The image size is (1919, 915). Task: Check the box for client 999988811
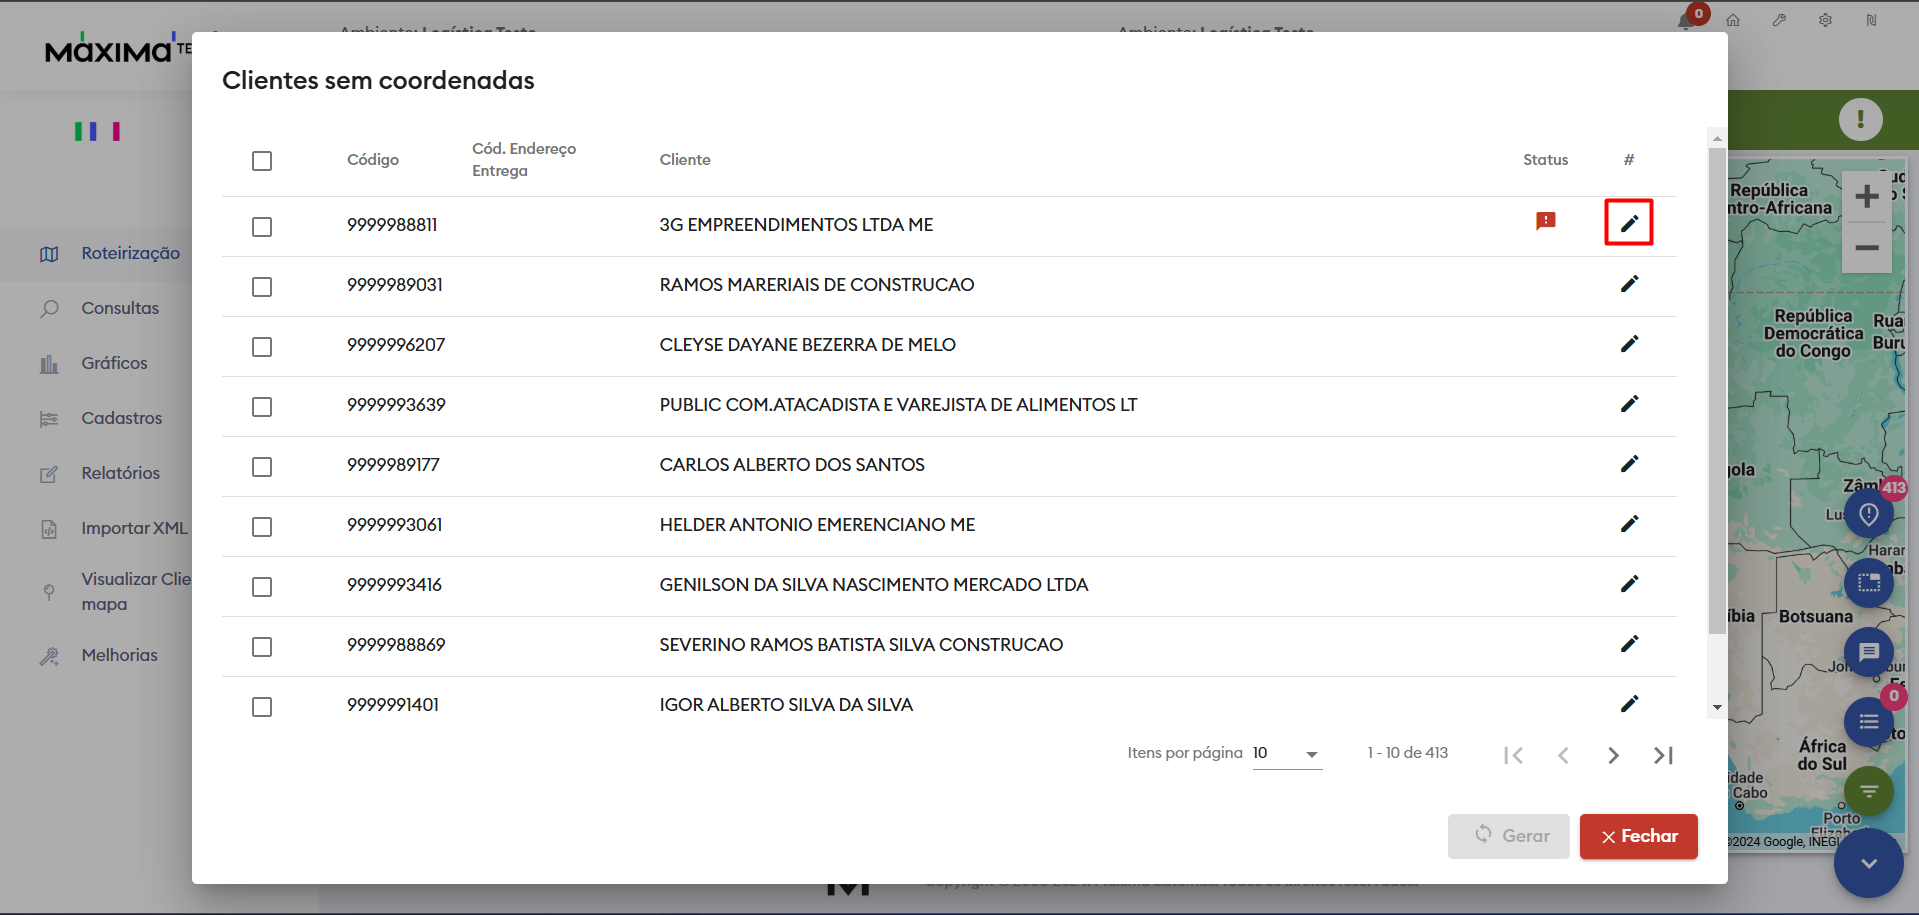262,227
